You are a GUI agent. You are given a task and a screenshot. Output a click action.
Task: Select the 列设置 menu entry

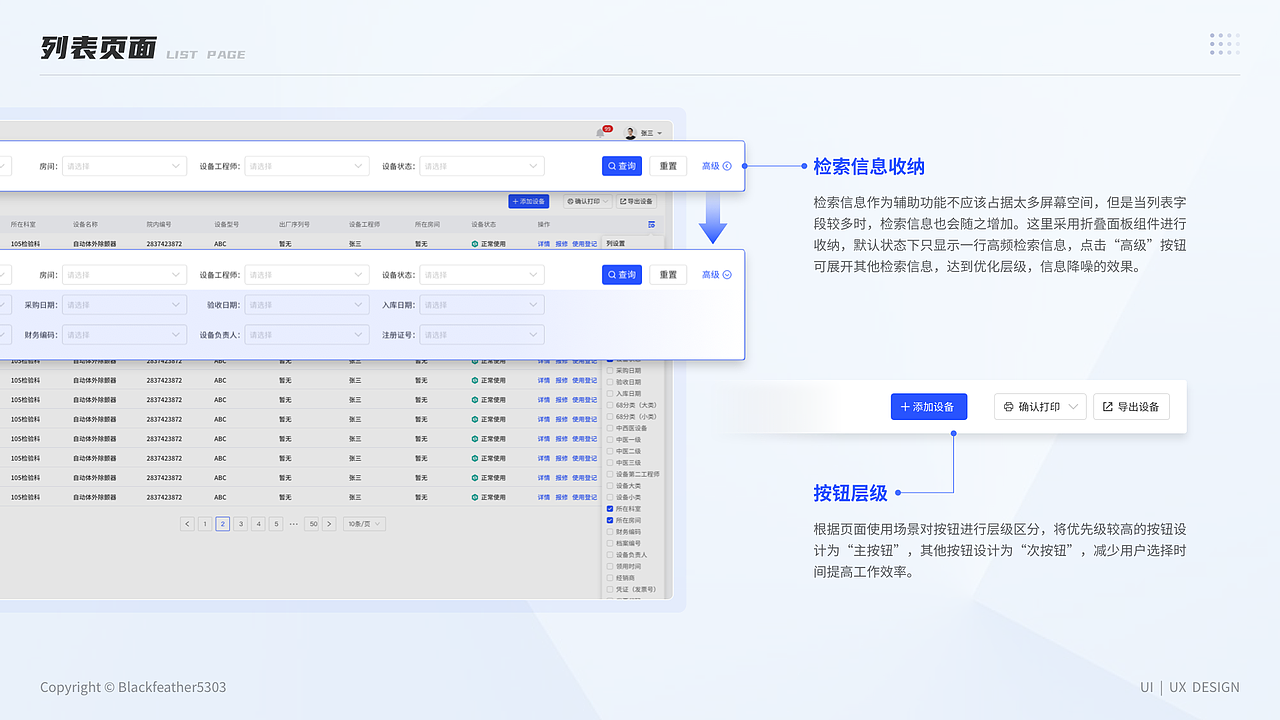tap(614, 242)
